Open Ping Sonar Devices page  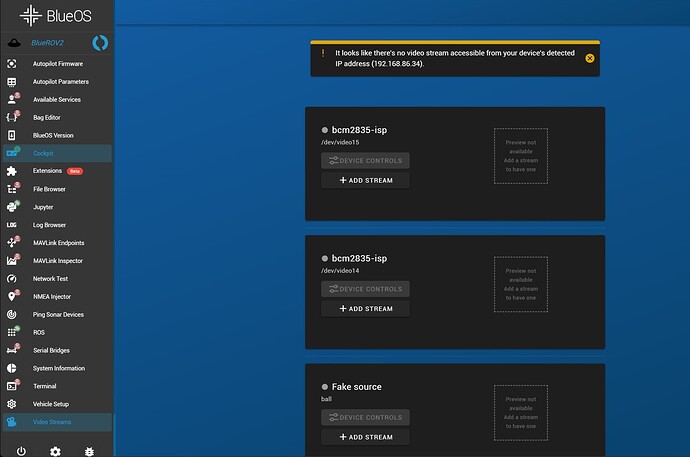pyautogui.click(x=58, y=314)
